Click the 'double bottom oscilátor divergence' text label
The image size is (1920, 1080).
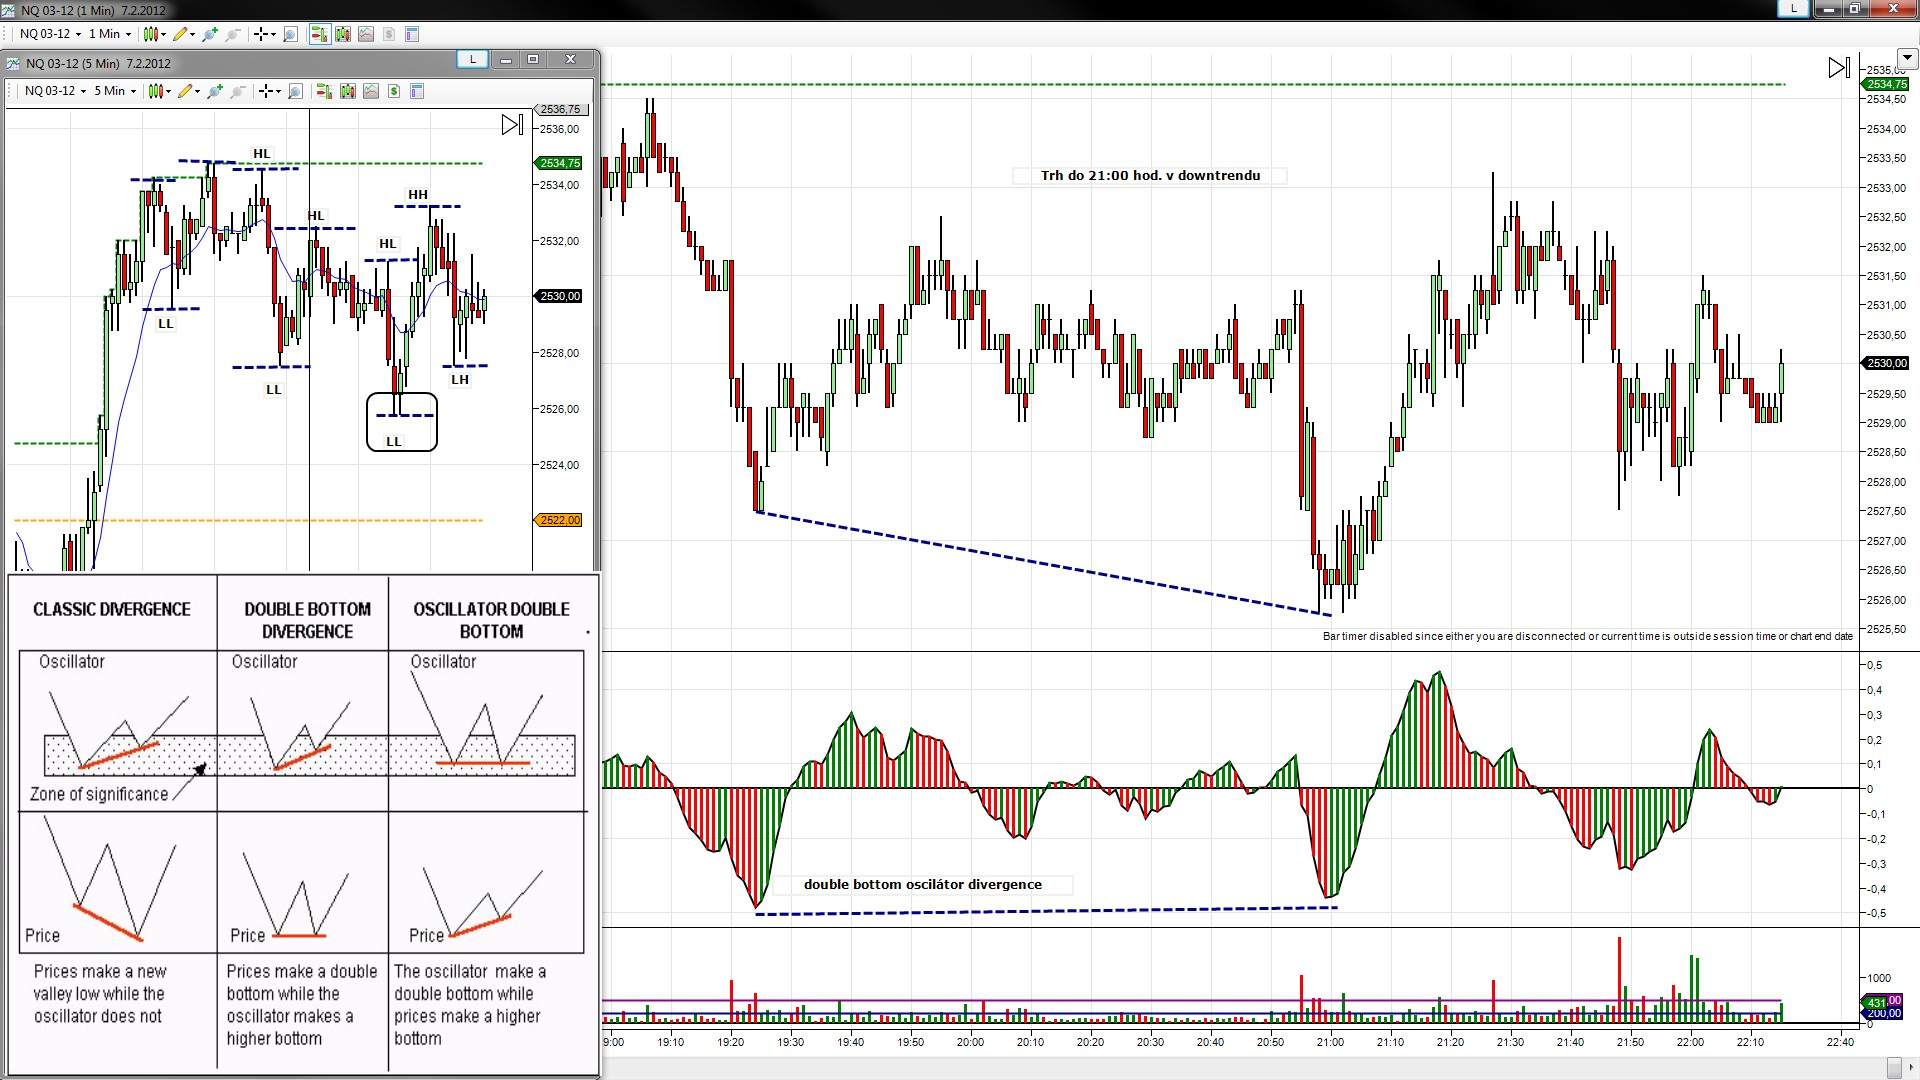[922, 885]
